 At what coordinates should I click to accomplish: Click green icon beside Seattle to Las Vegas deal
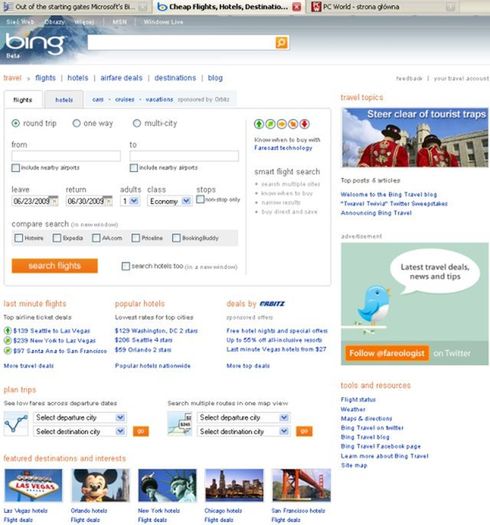click(7, 331)
